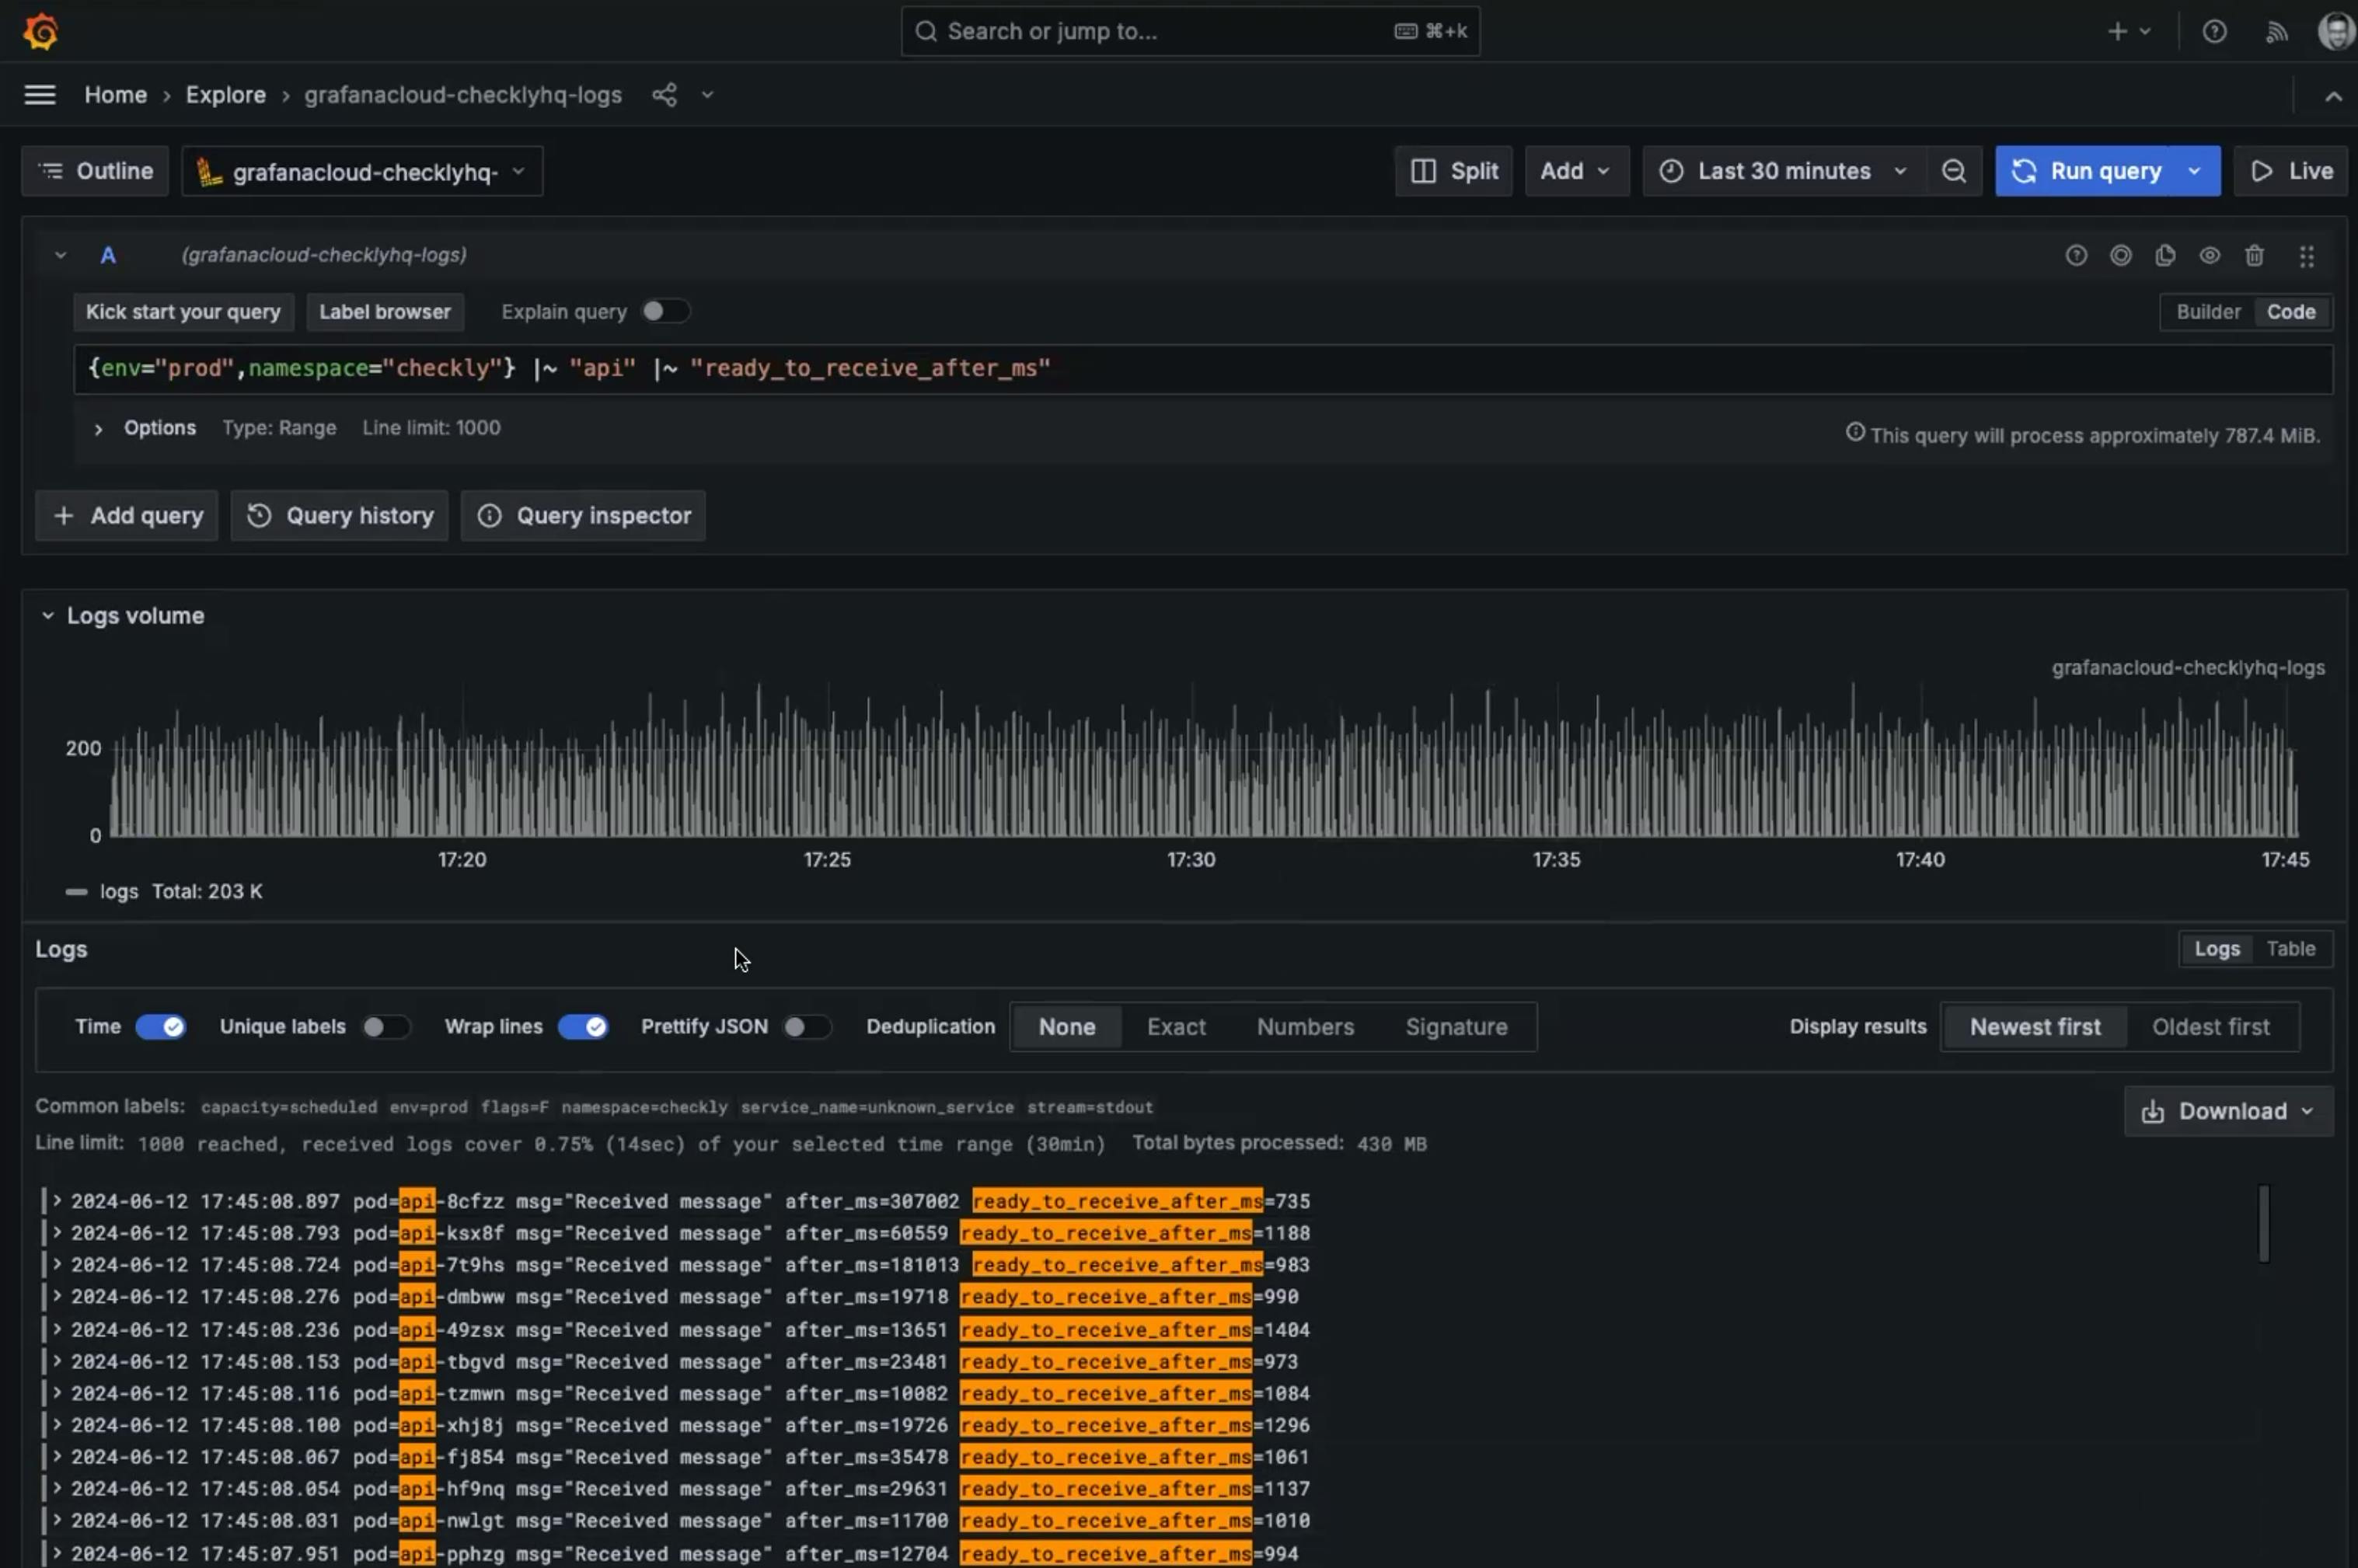
Task: Expand the query Options section
Action: (x=159, y=428)
